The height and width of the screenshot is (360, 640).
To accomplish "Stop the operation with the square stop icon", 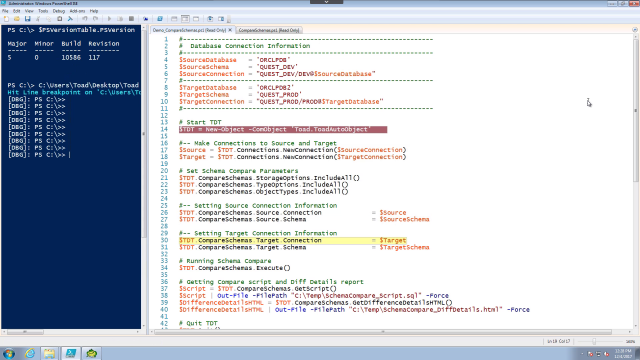I will [131, 19].
